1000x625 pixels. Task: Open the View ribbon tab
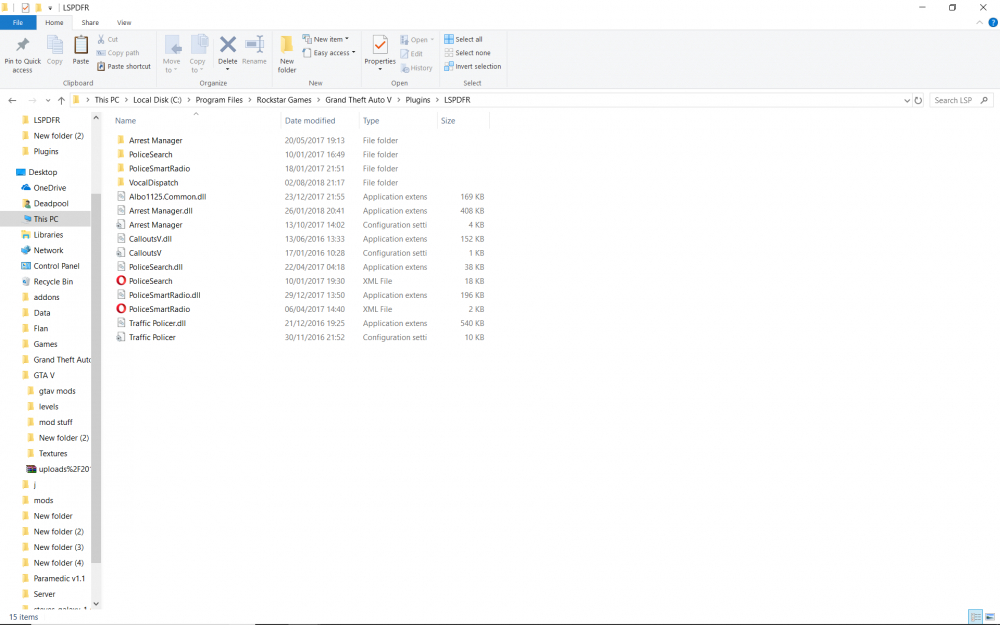tap(124, 22)
